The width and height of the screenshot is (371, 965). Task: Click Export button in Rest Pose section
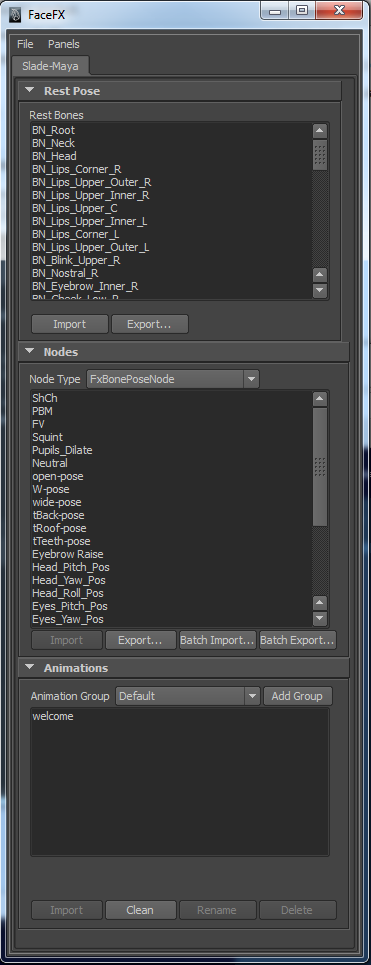(x=150, y=324)
